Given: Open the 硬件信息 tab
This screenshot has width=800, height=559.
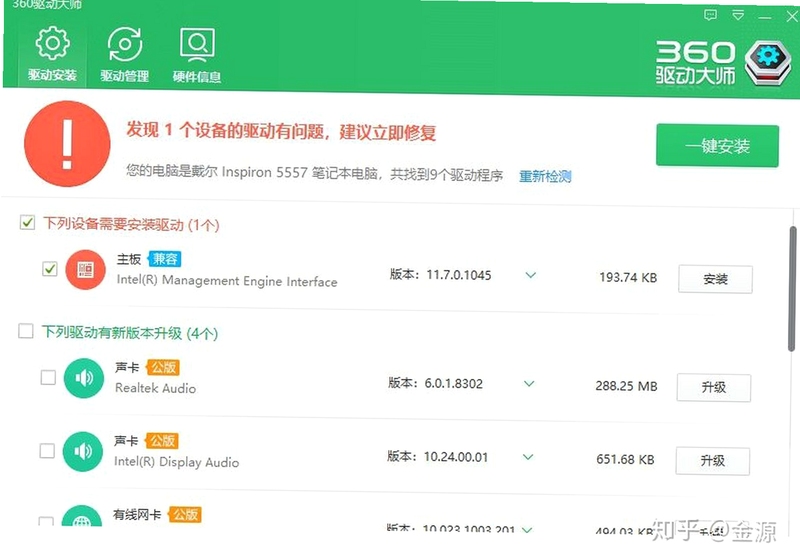Looking at the screenshot, I should coord(197,54).
